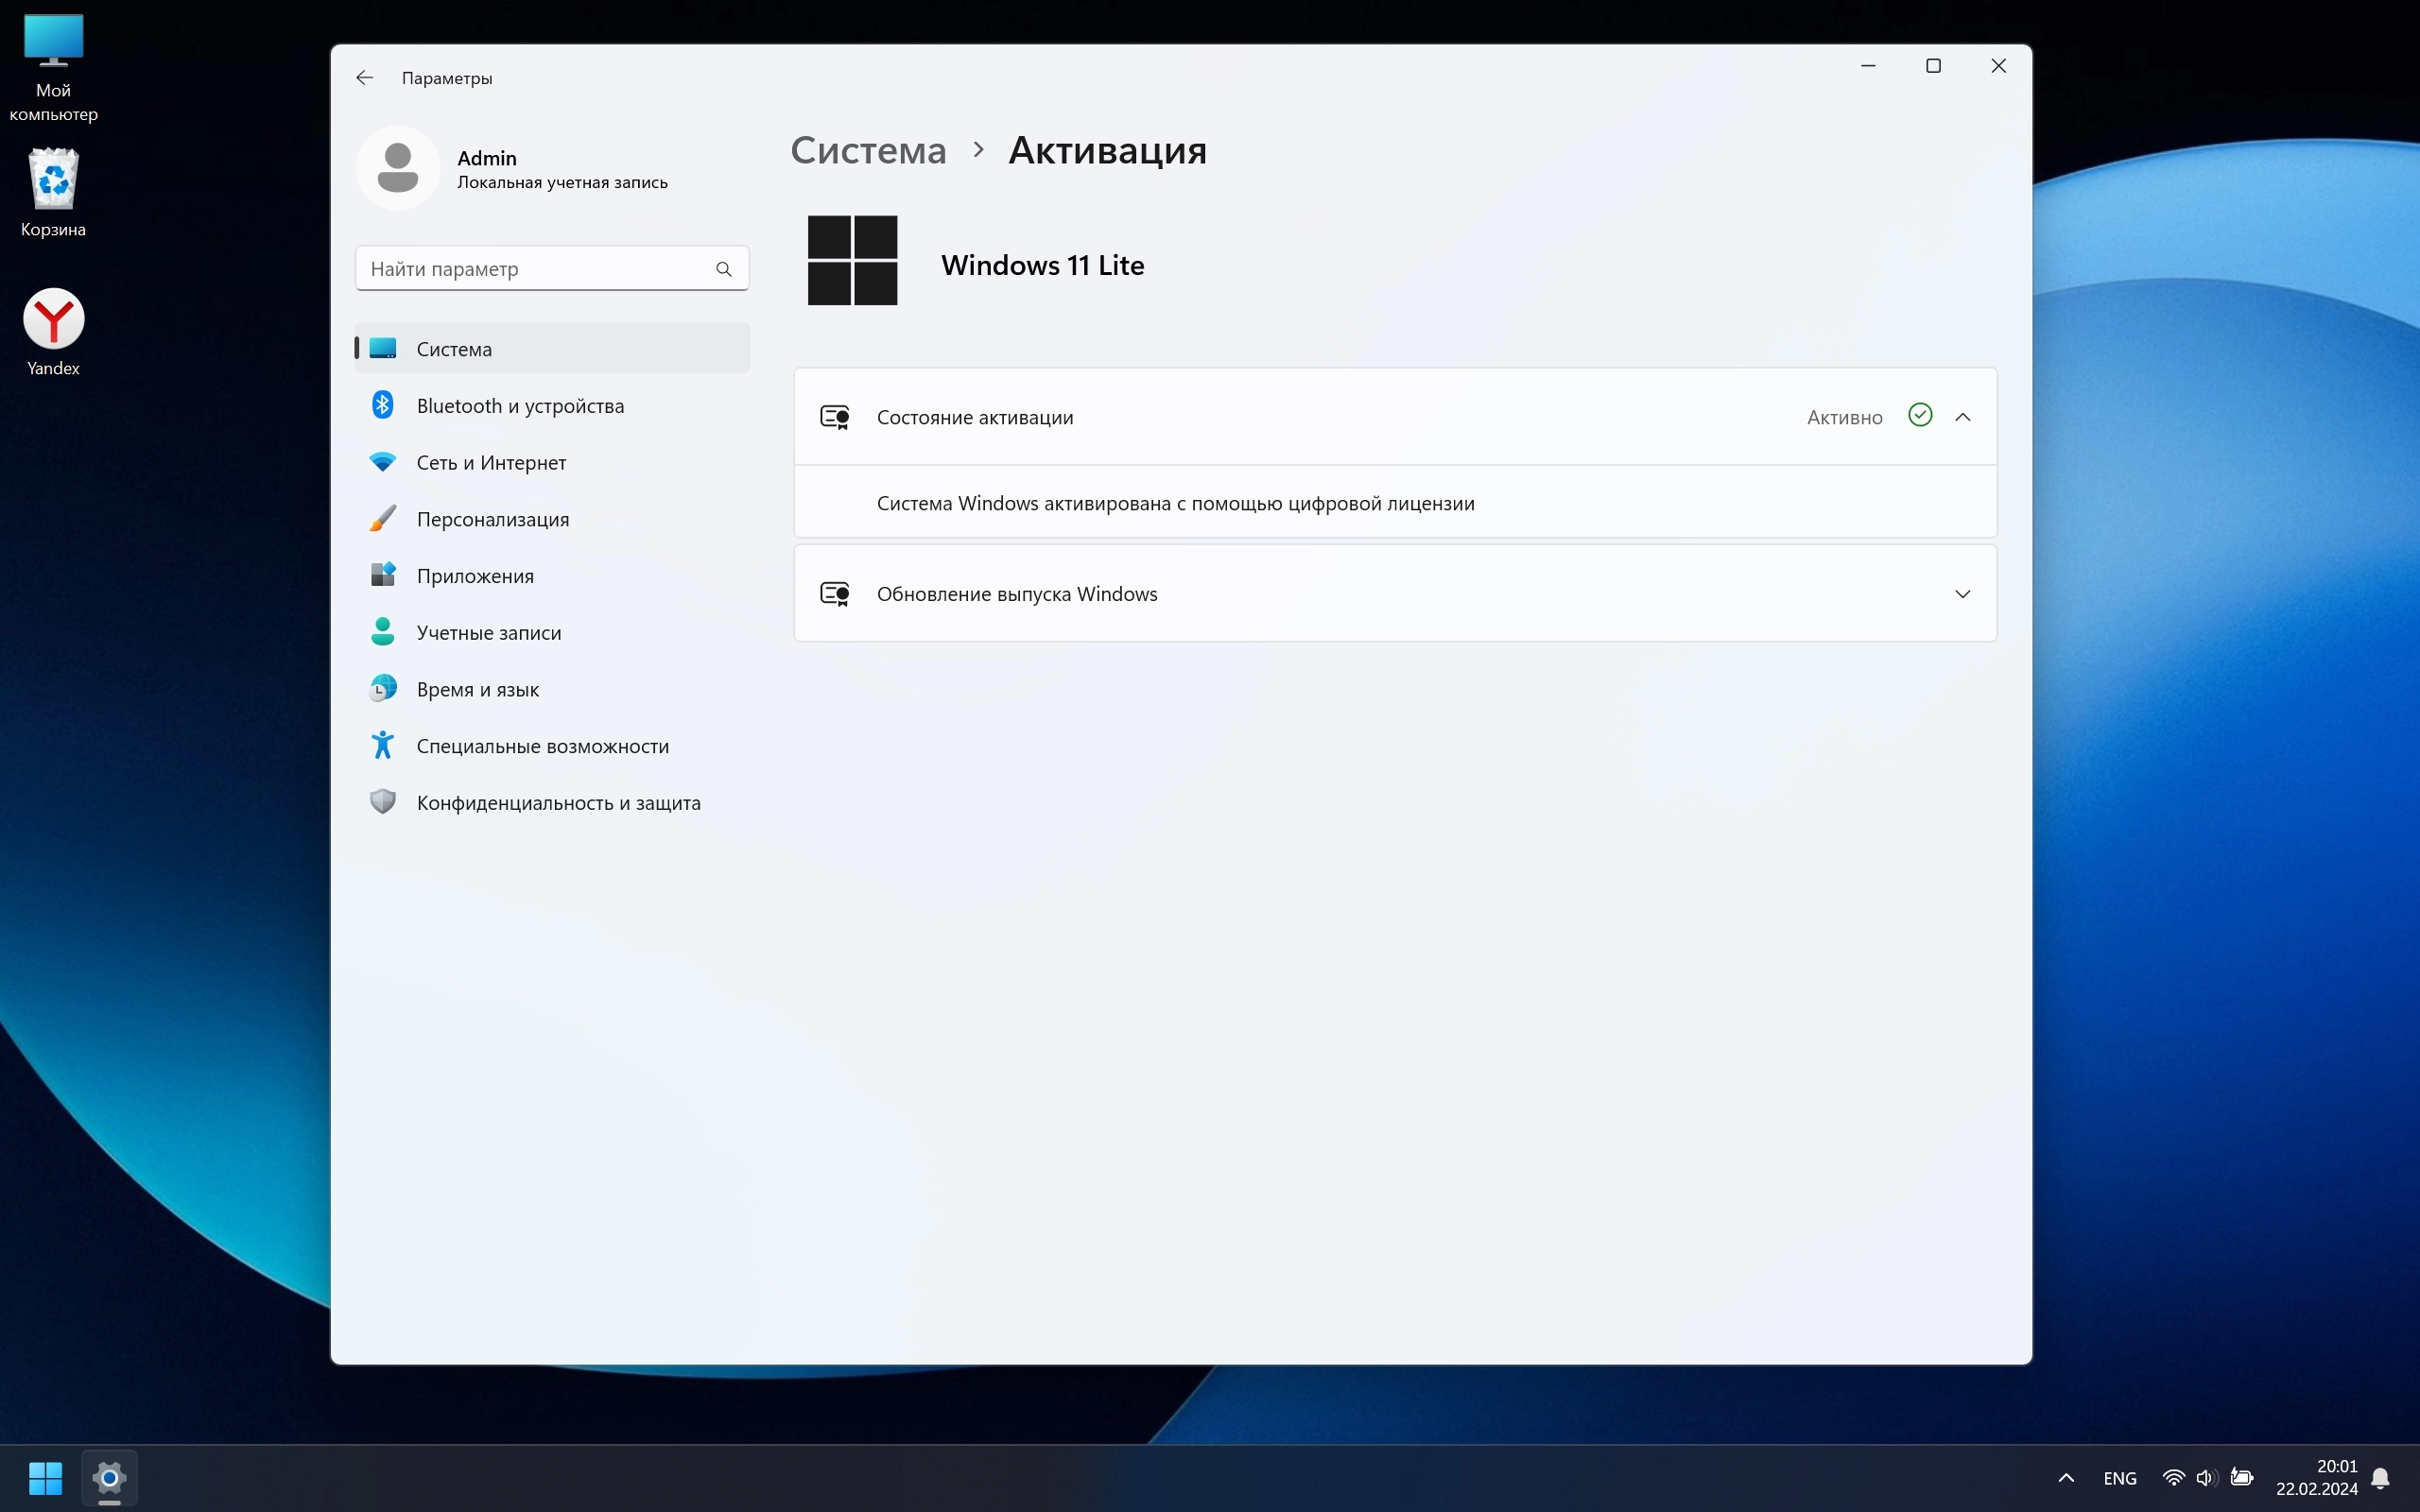Open Специальные возможности accessibility icon
The height and width of the screenshot is (1512, 2420).
click(x=383, y=746)
